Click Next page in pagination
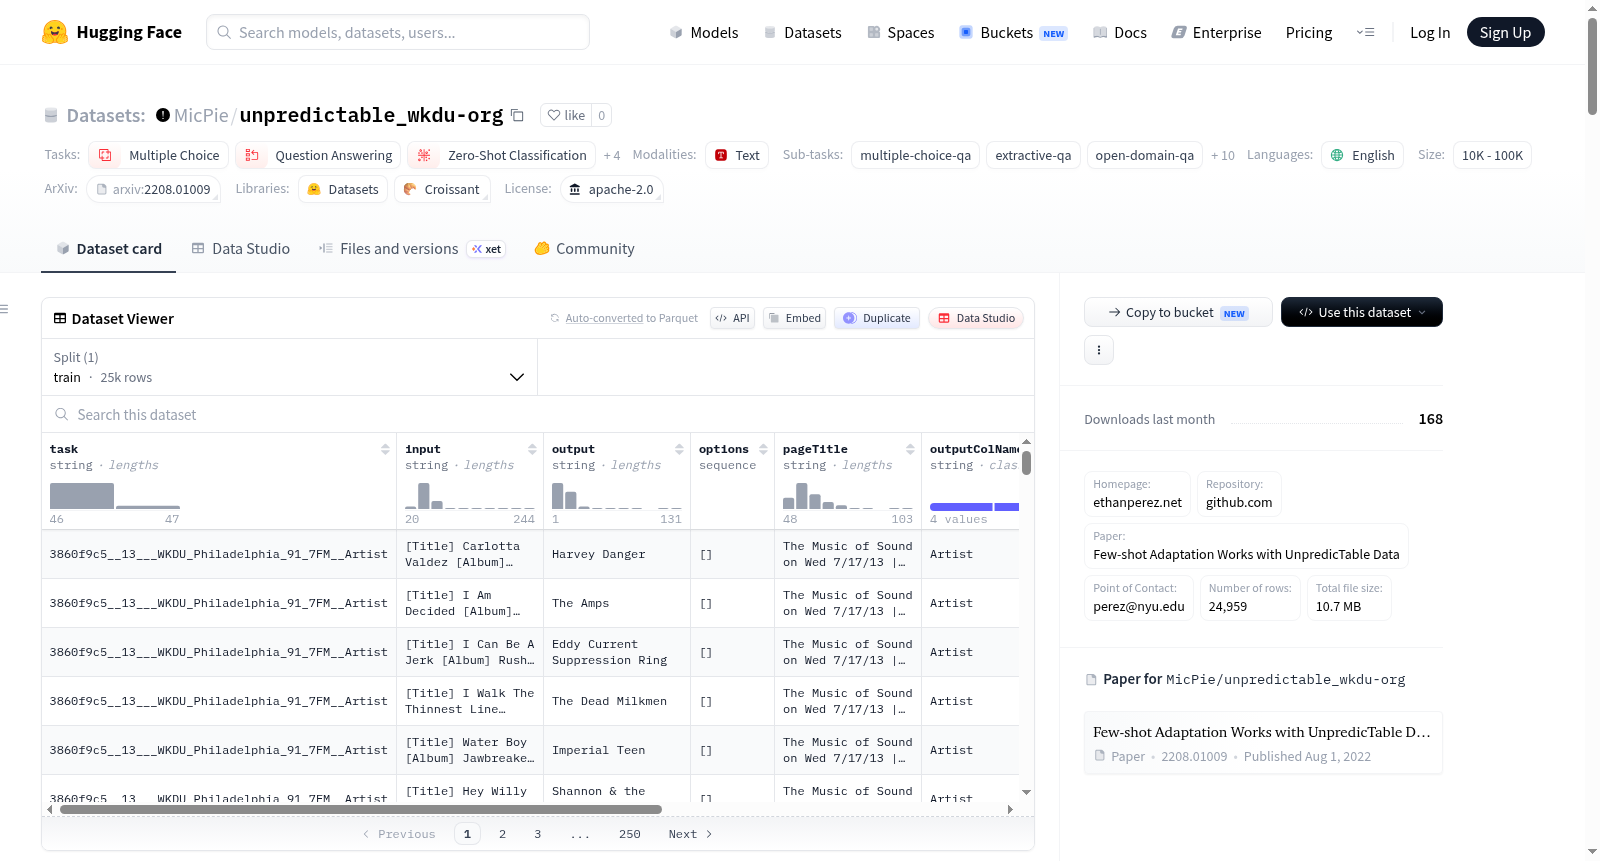 [x=690, y=834]
